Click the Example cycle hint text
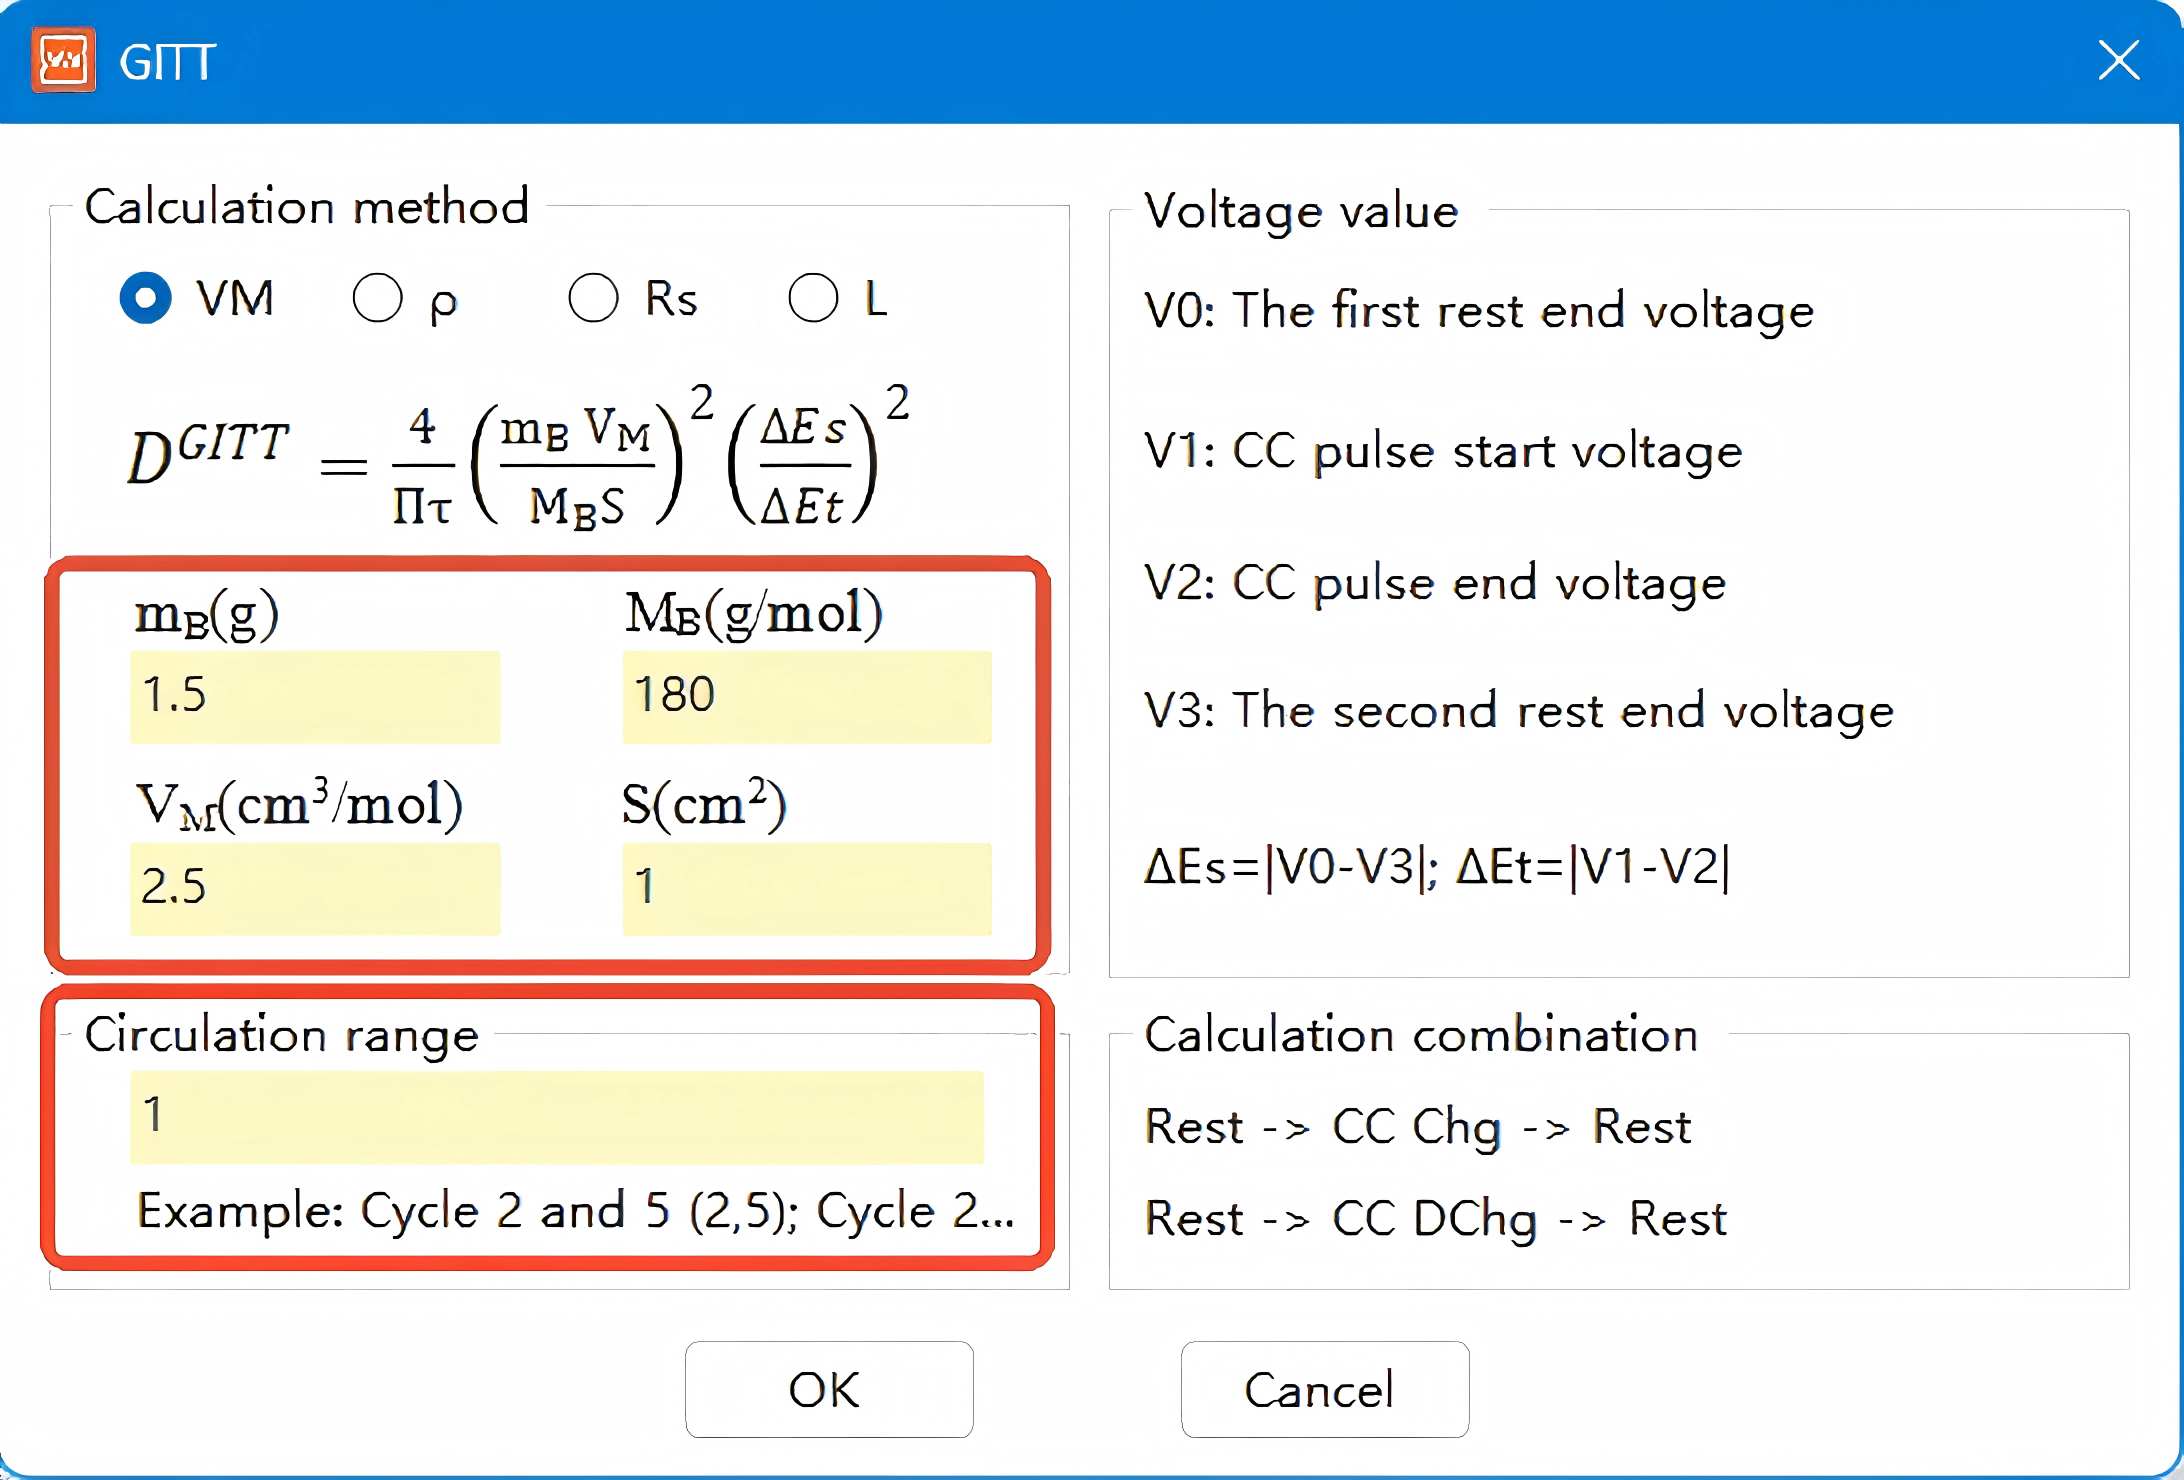The height and width of the screenshot is (1480, 2184). 575,1211
